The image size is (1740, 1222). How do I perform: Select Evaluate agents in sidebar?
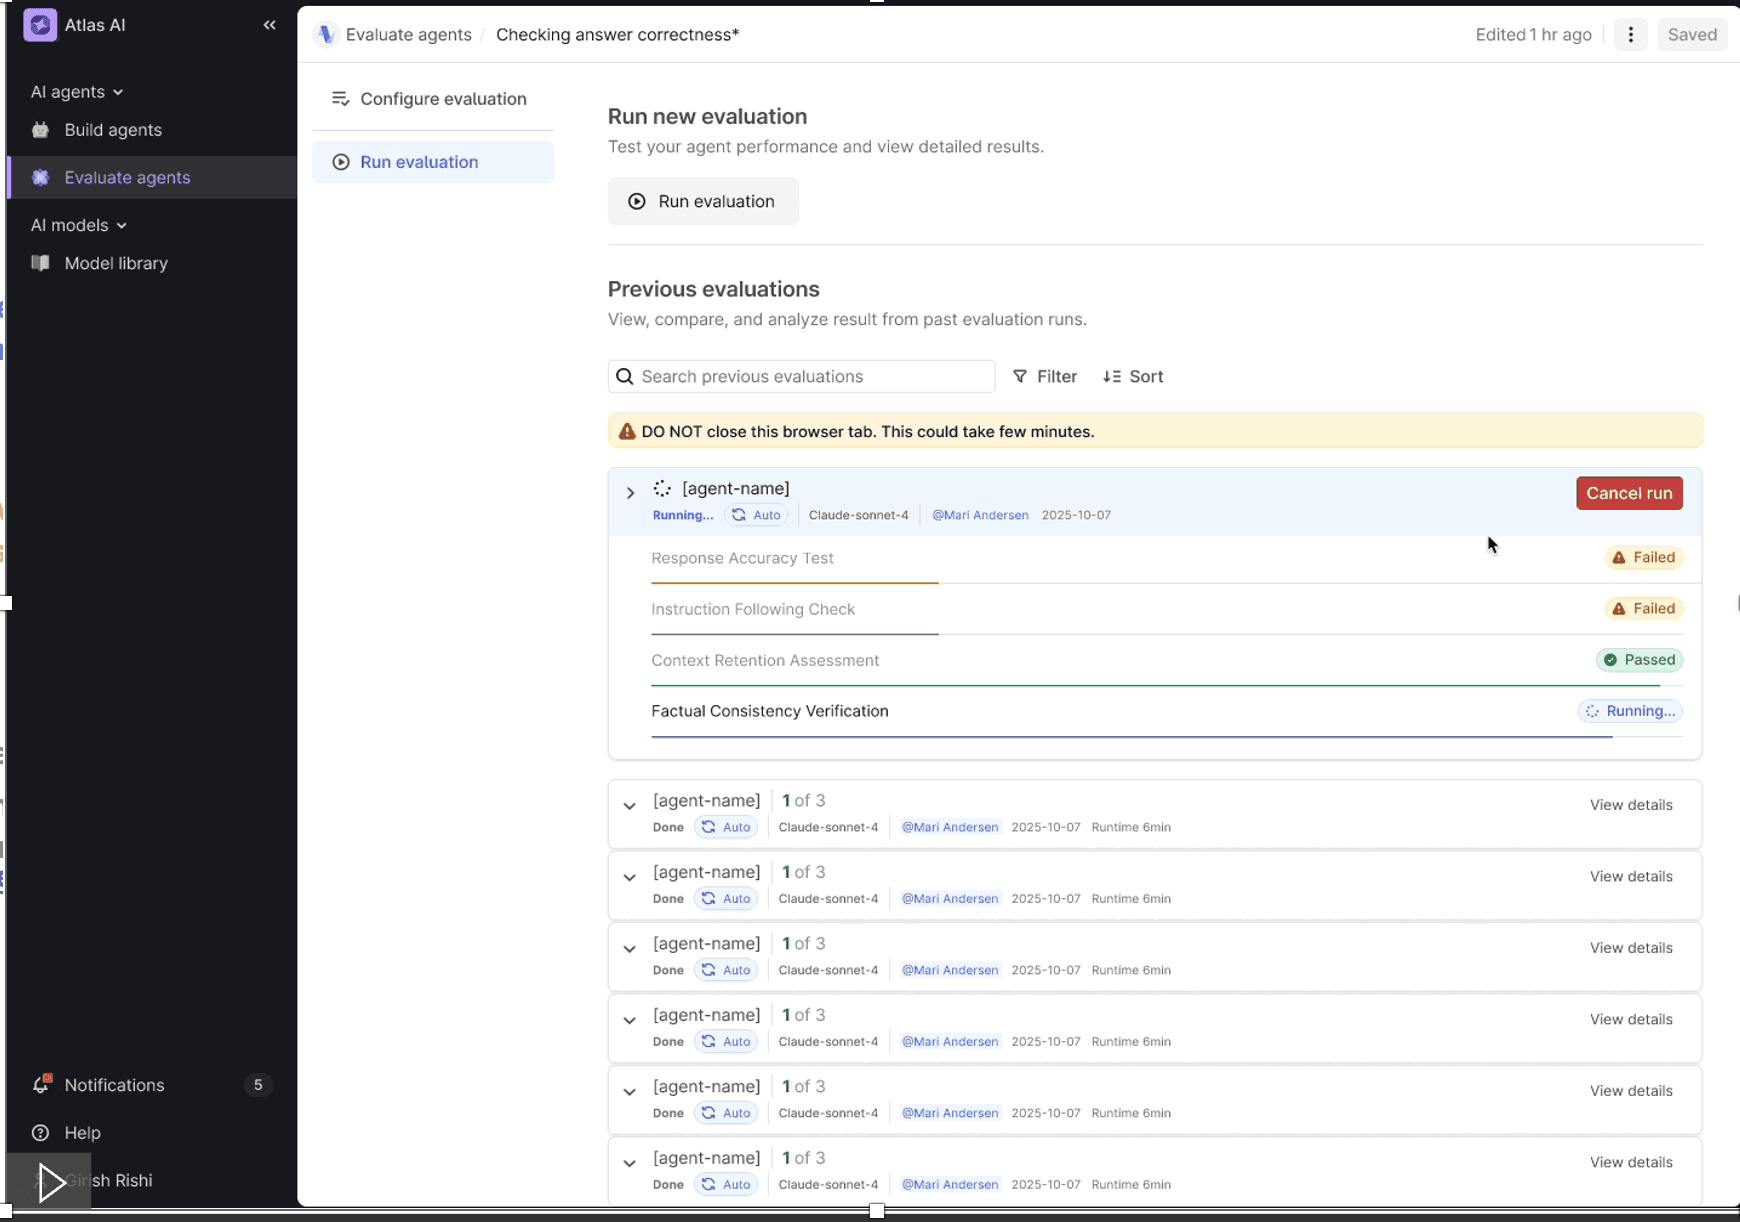coord(127,178)
